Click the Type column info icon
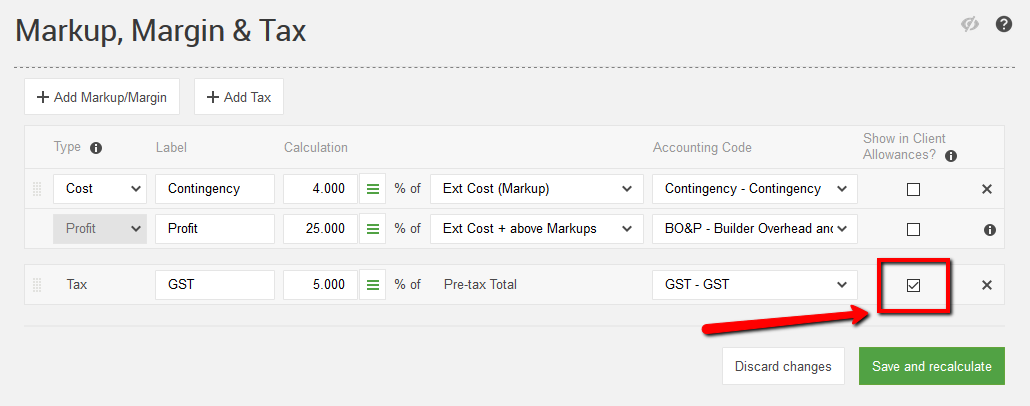This screenshot has height=406, width=1030. click(x=96, y=148)
